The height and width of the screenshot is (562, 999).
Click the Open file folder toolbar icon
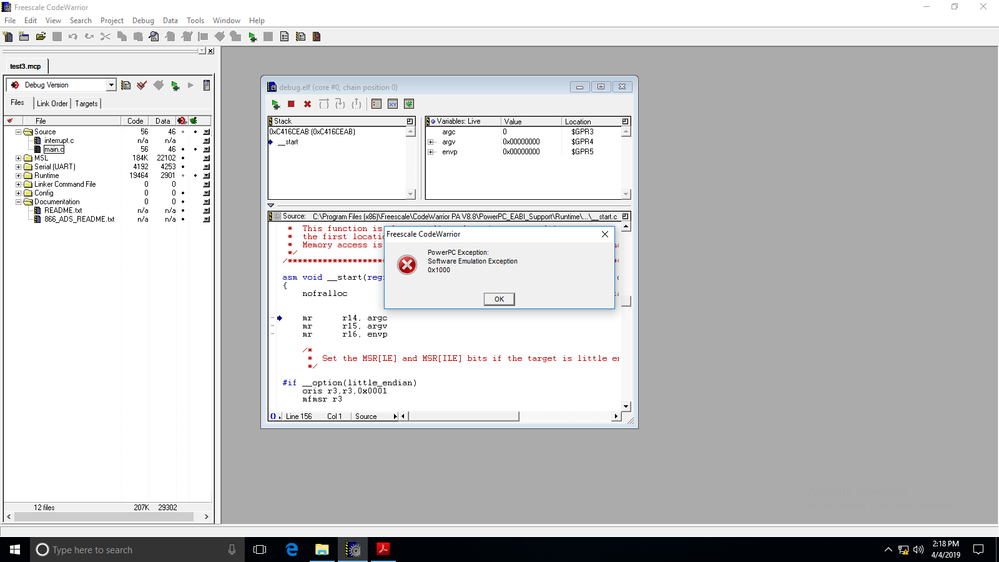click(41, 37)
